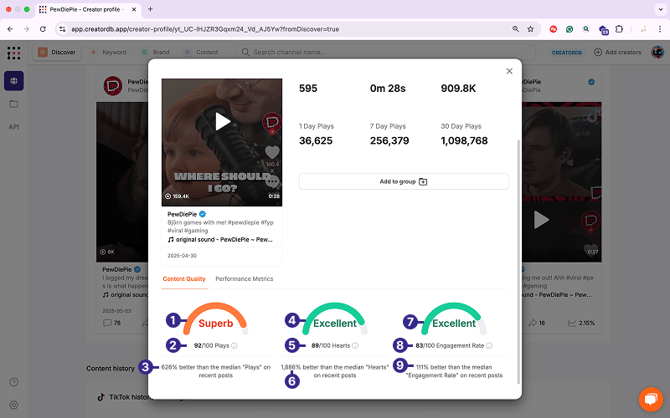Open a new browser tab
This screenshot has height=418, width=670.
[x=150, y=9]
